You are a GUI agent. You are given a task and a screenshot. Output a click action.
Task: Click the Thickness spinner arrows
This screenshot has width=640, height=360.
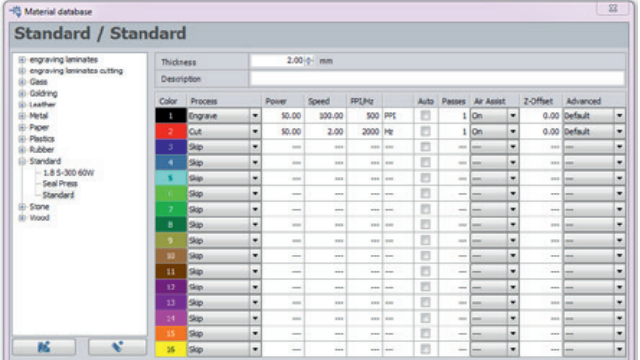point(309,61)
